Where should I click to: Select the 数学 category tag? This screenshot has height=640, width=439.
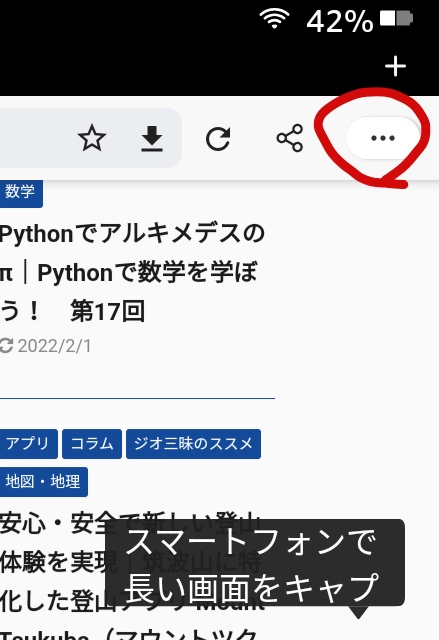click(x=20, y=192)
